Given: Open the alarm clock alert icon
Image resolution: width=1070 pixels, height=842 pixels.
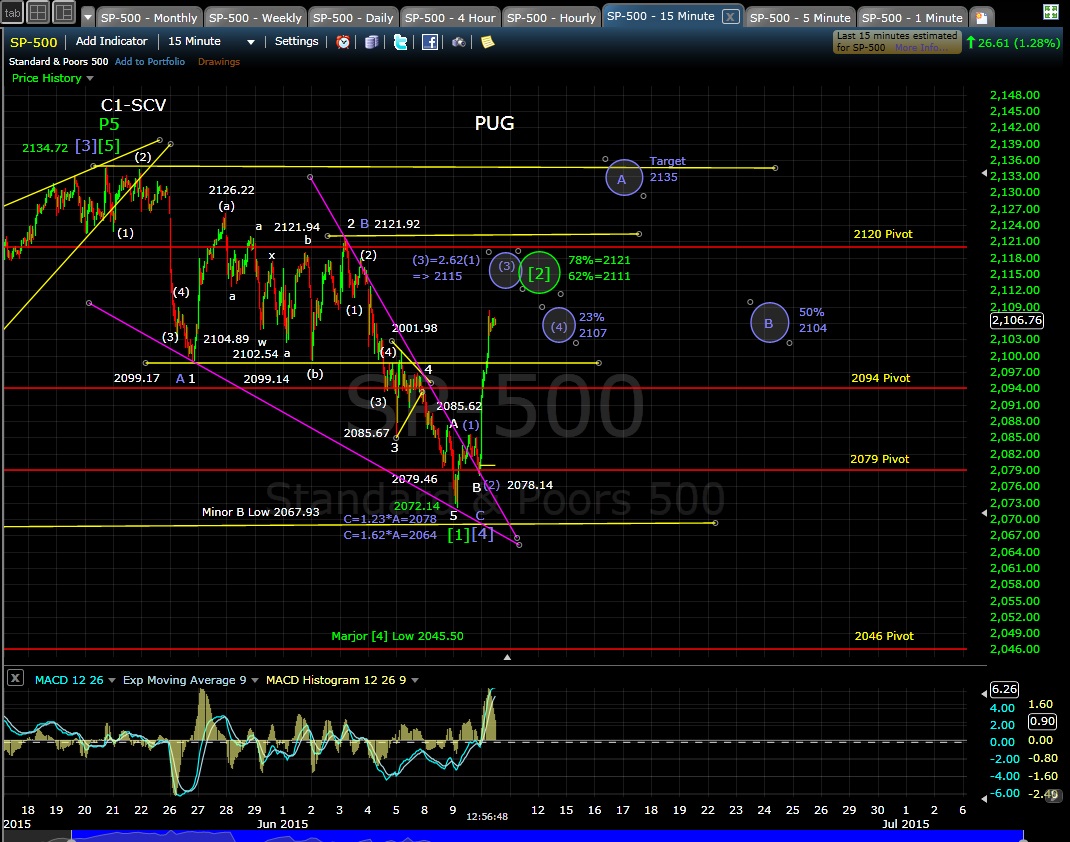Looking at the screenshot, I should click(343, 42).
